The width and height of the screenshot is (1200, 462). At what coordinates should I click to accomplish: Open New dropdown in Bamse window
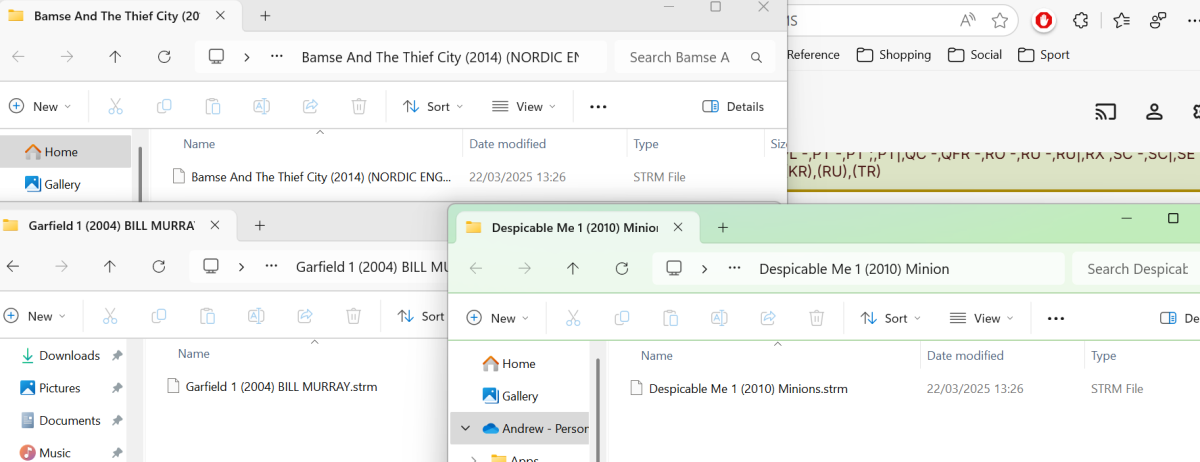[40, 106]
